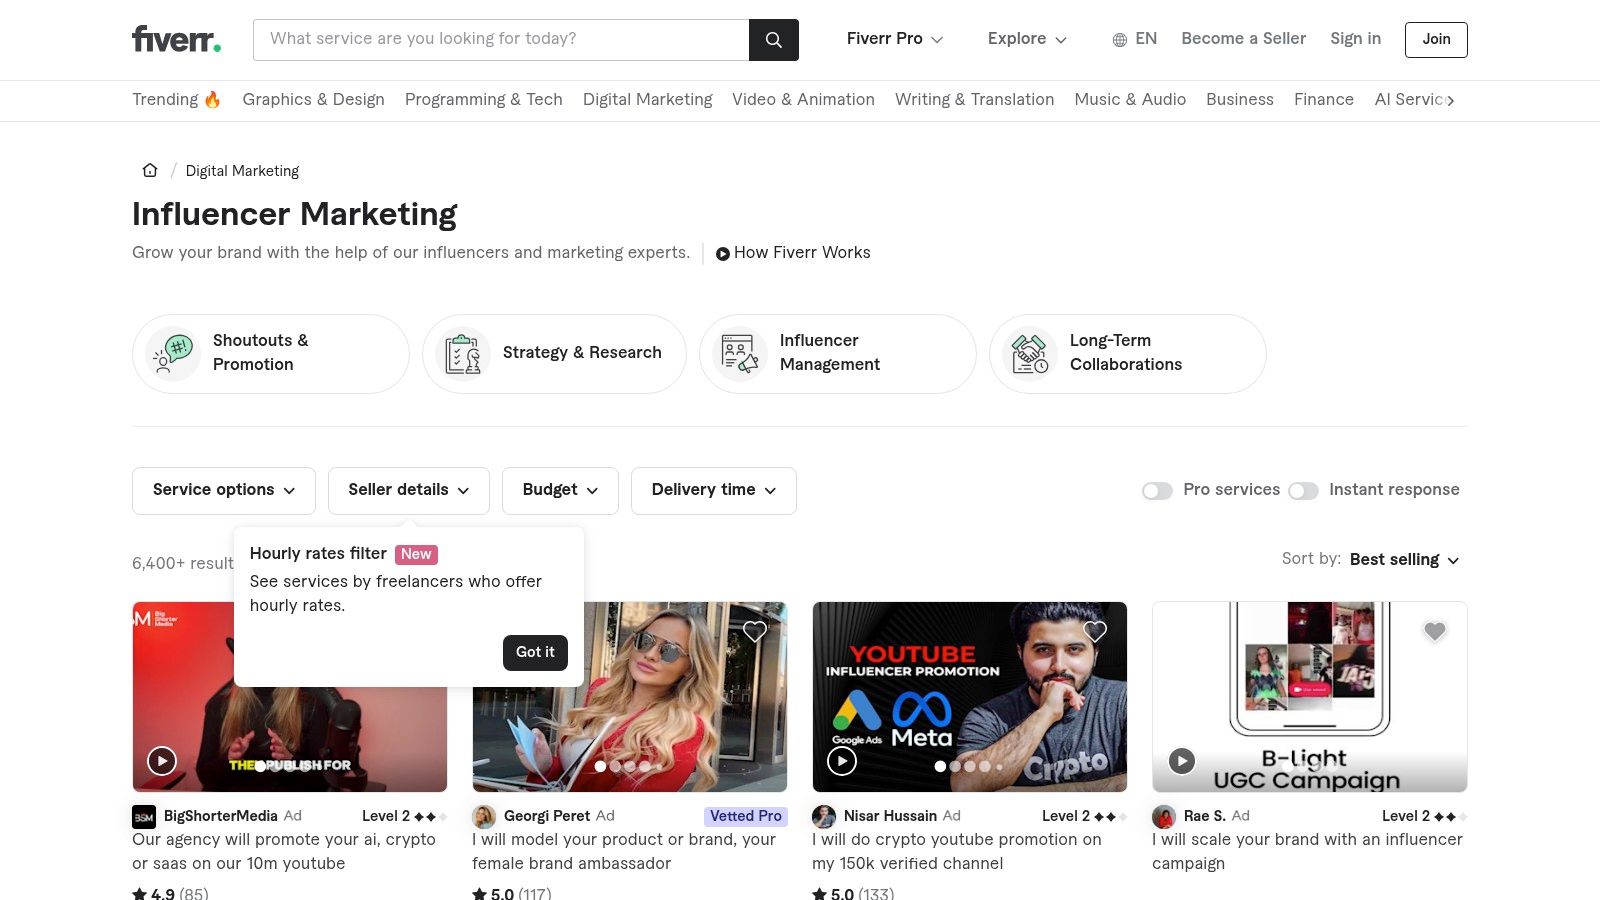This screenshot has width=1600, height=900.
Task: Expand the Budget filter
Action: (560, 490)
